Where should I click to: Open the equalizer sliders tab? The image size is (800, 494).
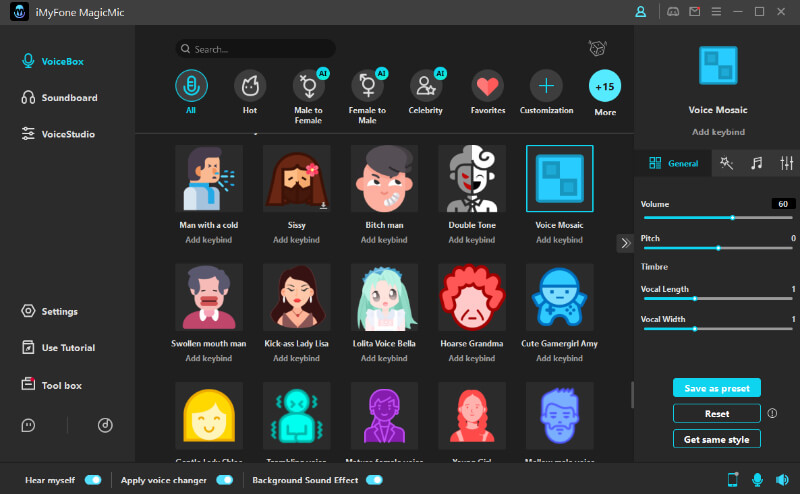coord(787,163)
